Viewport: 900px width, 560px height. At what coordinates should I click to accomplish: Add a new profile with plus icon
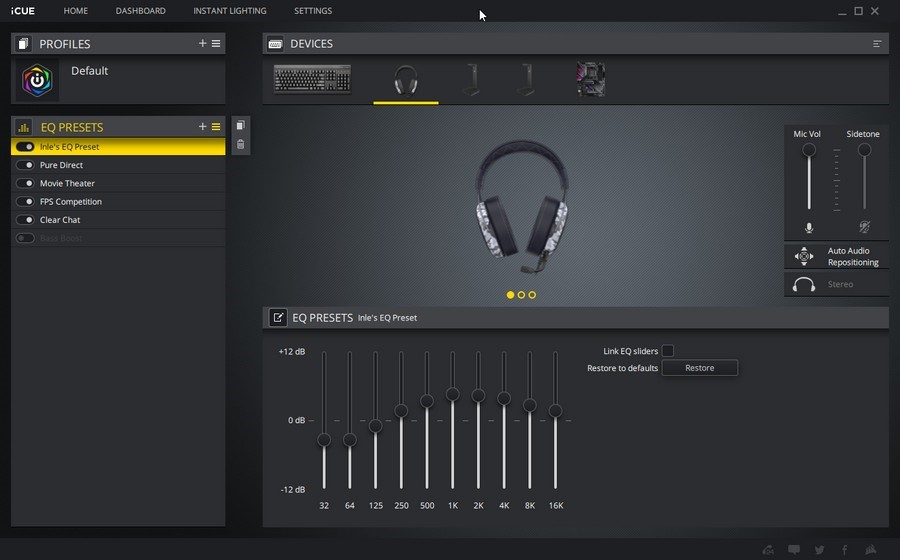pos(202,43)
